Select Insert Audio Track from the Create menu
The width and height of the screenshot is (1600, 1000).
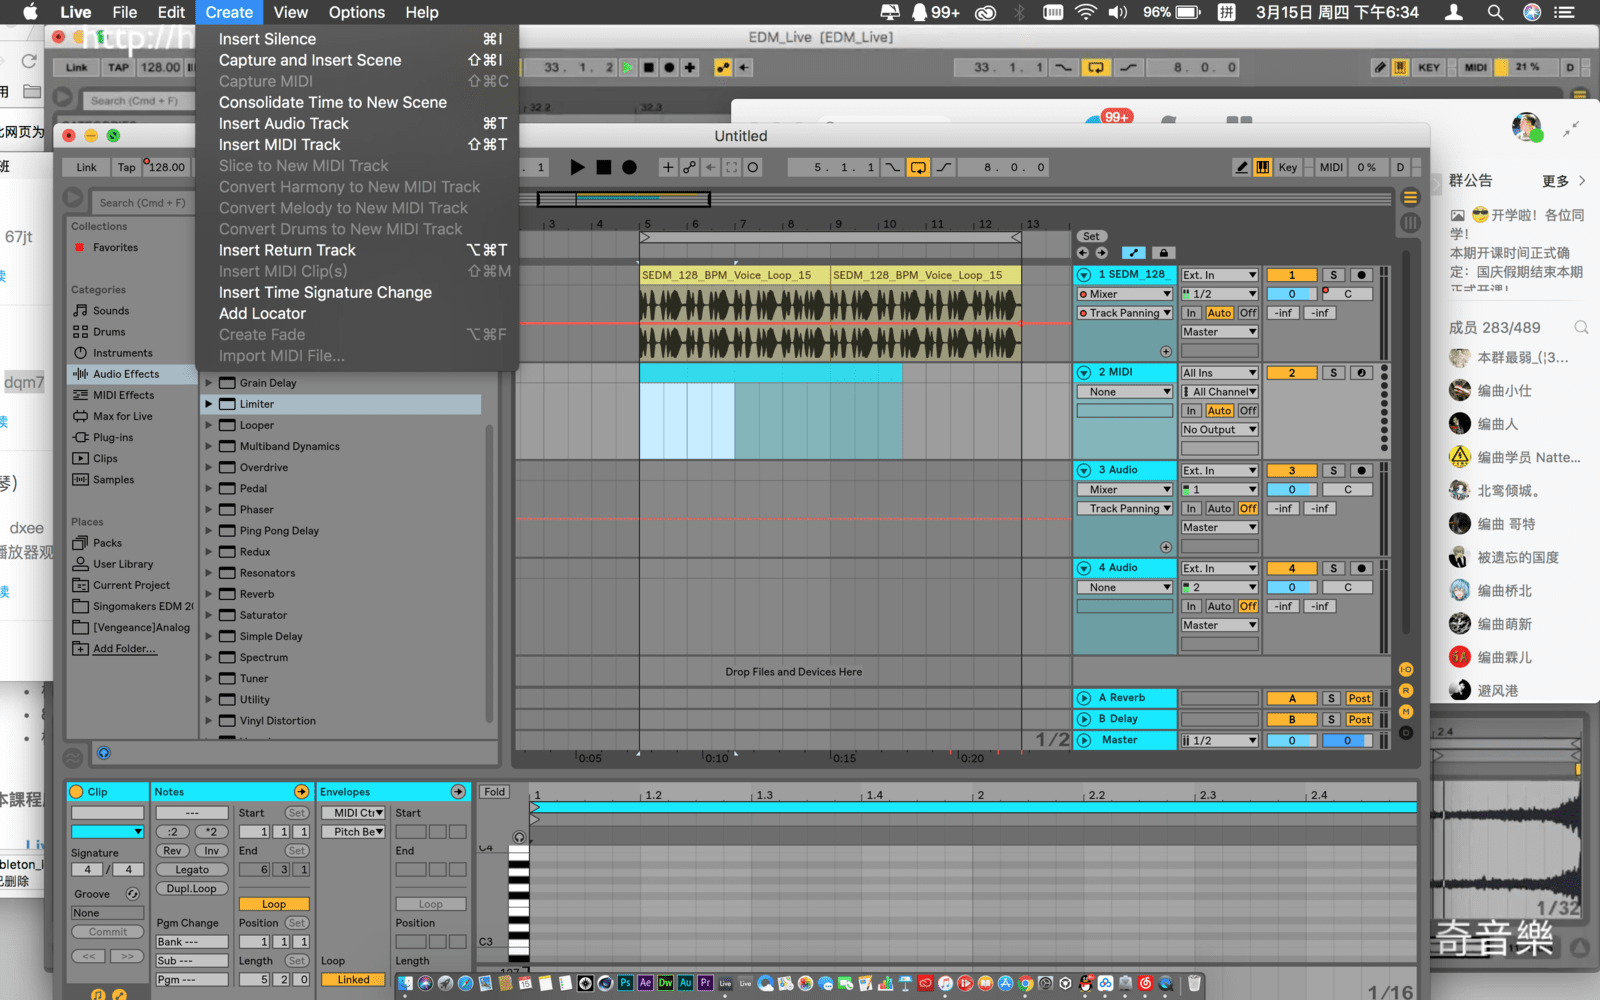284,123
